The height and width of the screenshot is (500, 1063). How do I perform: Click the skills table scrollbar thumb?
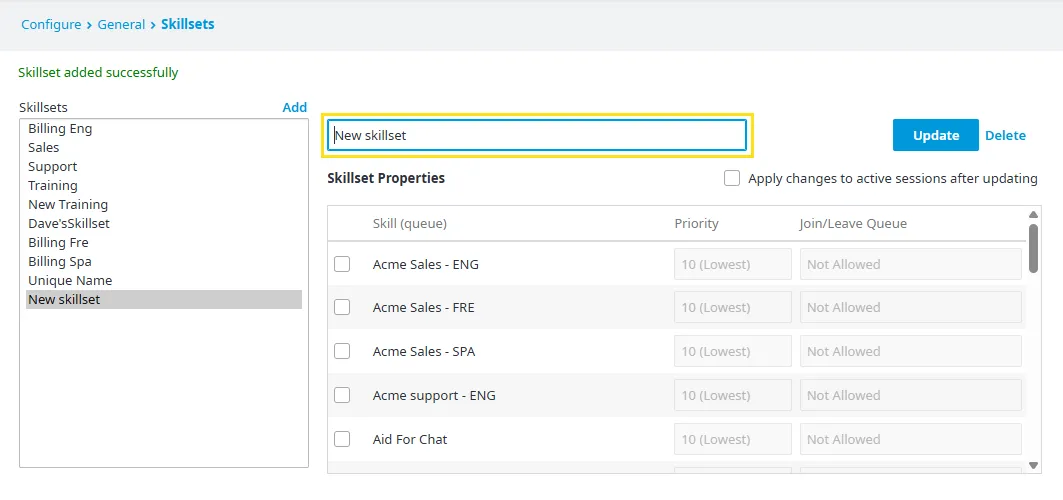coord(1034,248)
